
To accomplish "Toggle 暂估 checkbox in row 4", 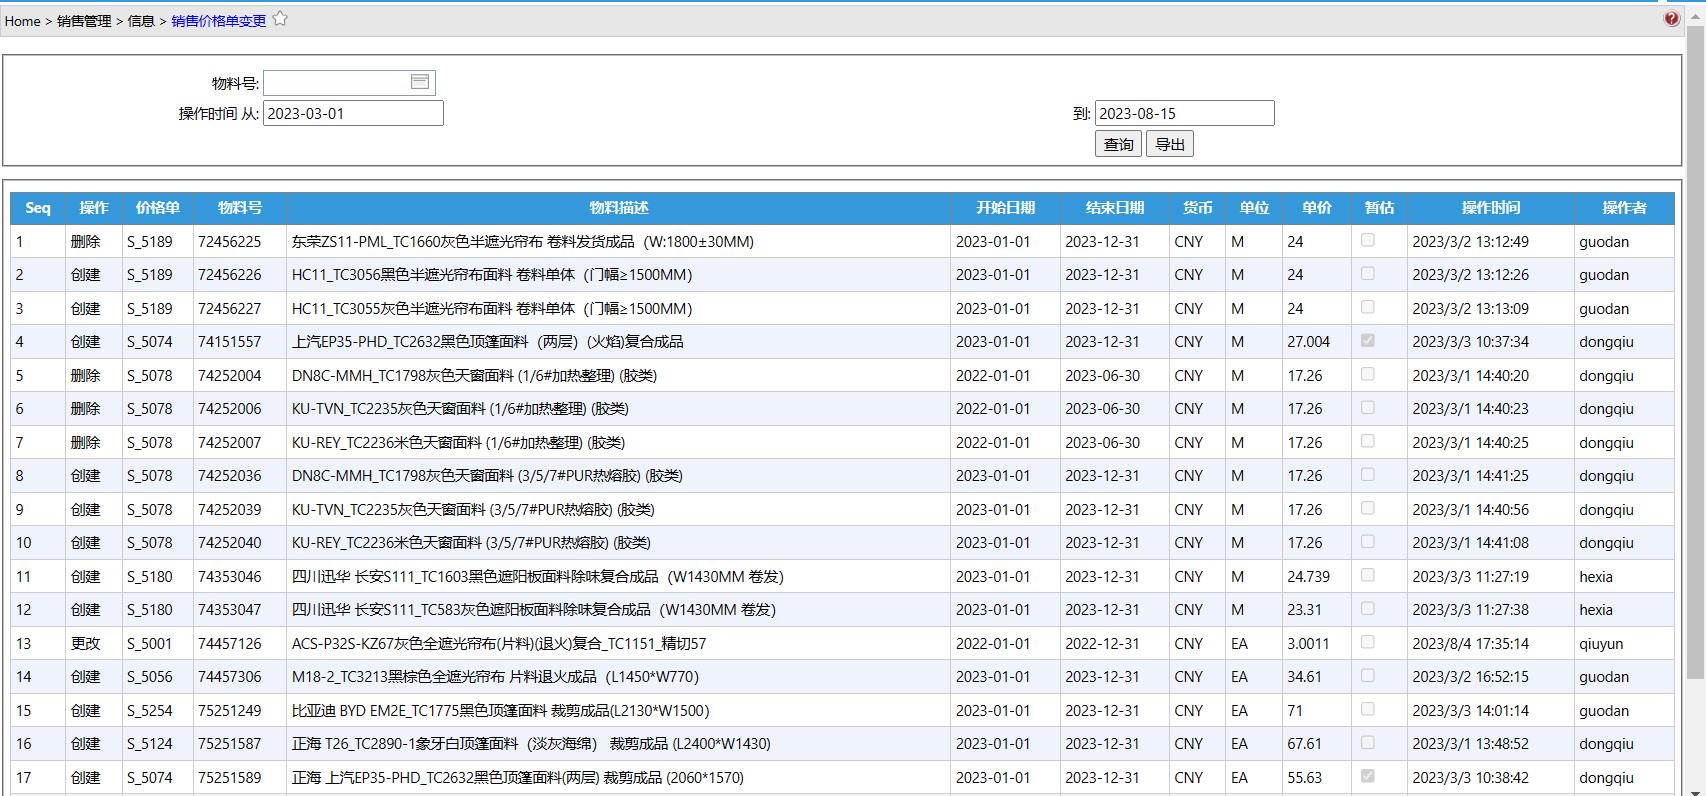I will click(x=1367, y=341).
